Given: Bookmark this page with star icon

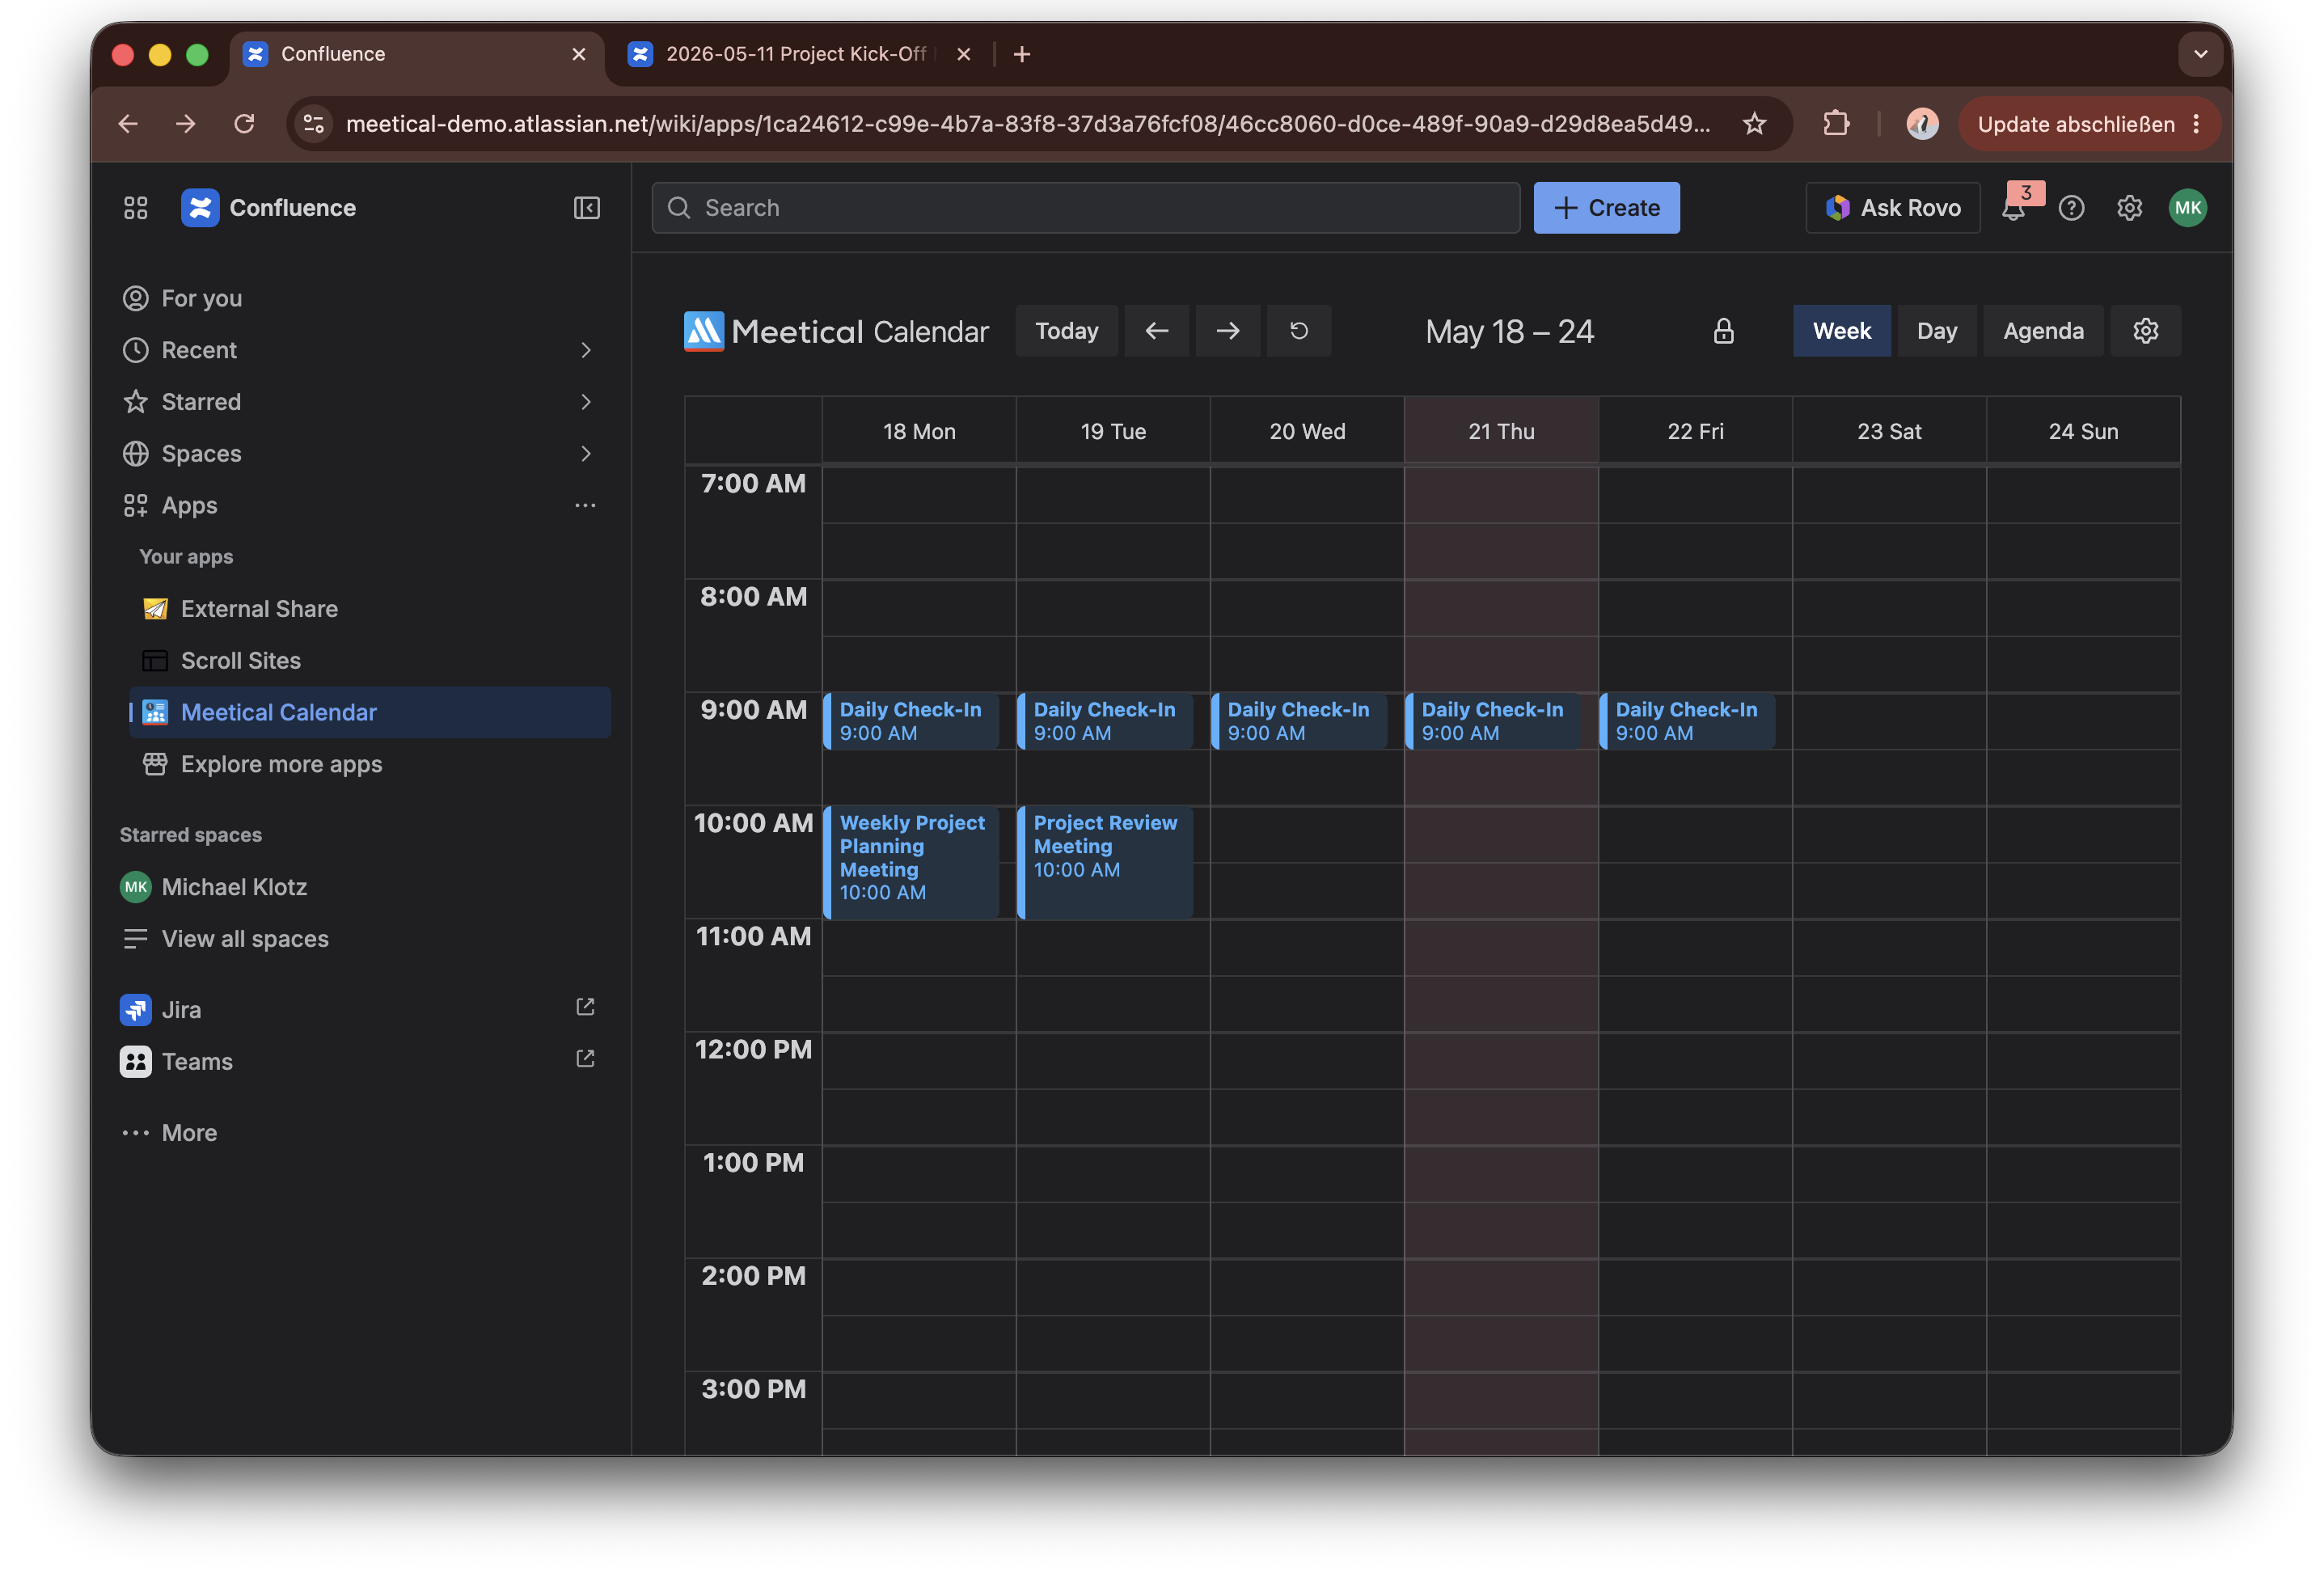Looking at the screenshot, I should coord(1754,124).
